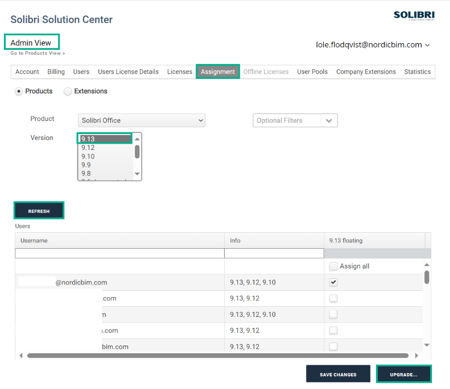Check the Assign all checkbox
The height and width of the screenshot is (389, 450).
coord(333,266)
